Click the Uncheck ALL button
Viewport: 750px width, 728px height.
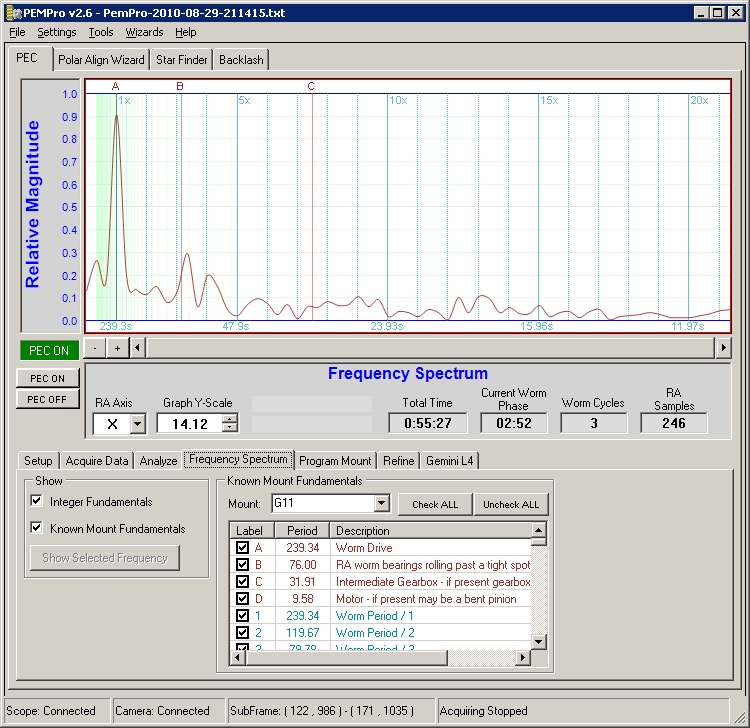(x=511, y=505)
